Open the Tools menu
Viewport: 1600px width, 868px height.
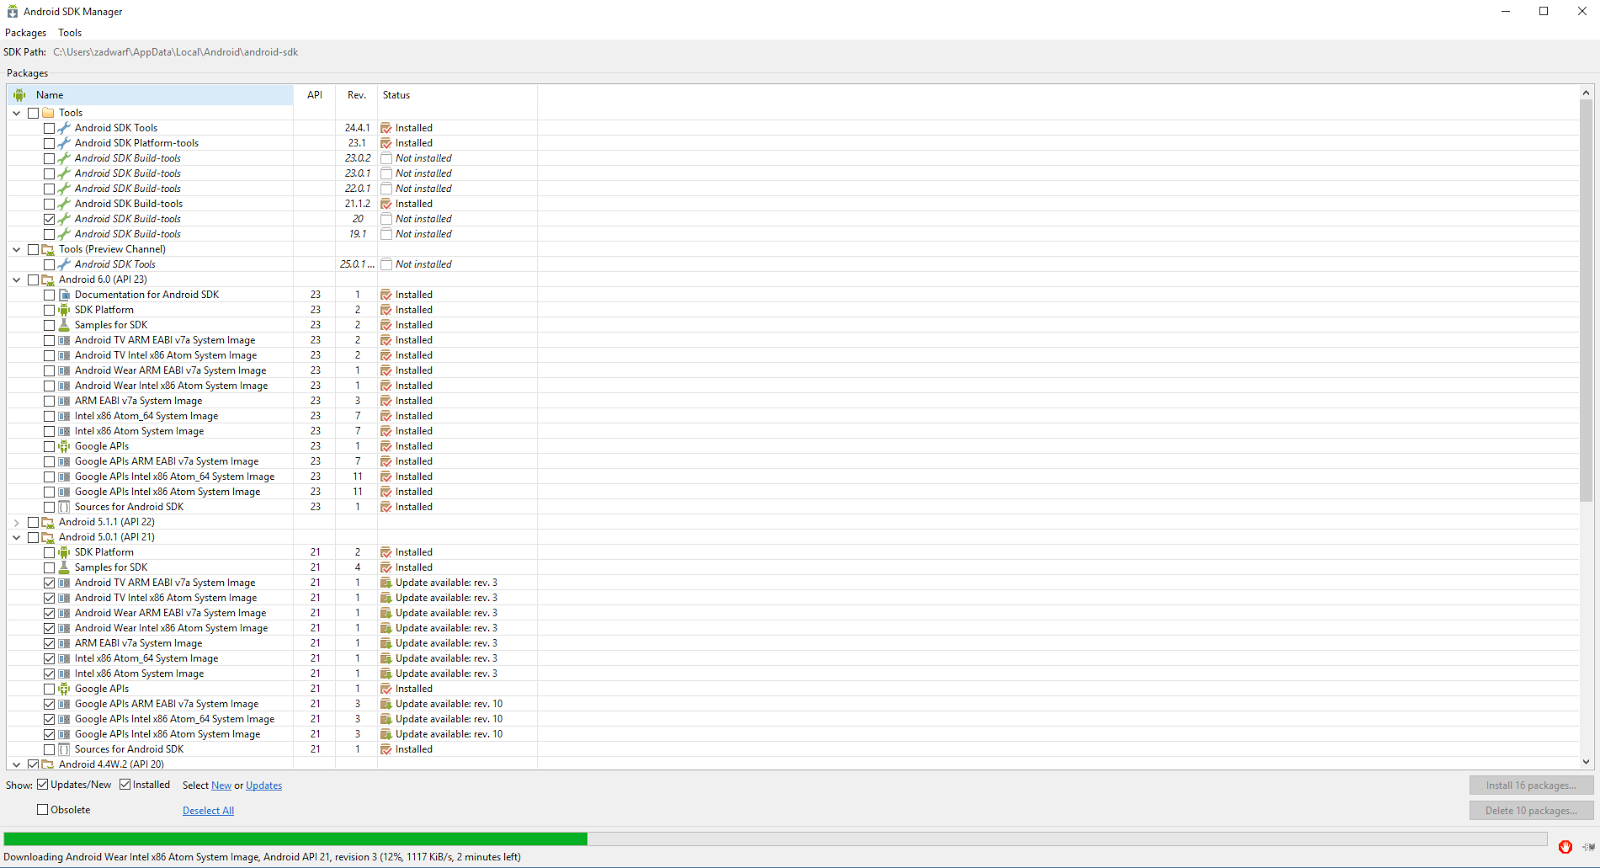click(70, 33)
